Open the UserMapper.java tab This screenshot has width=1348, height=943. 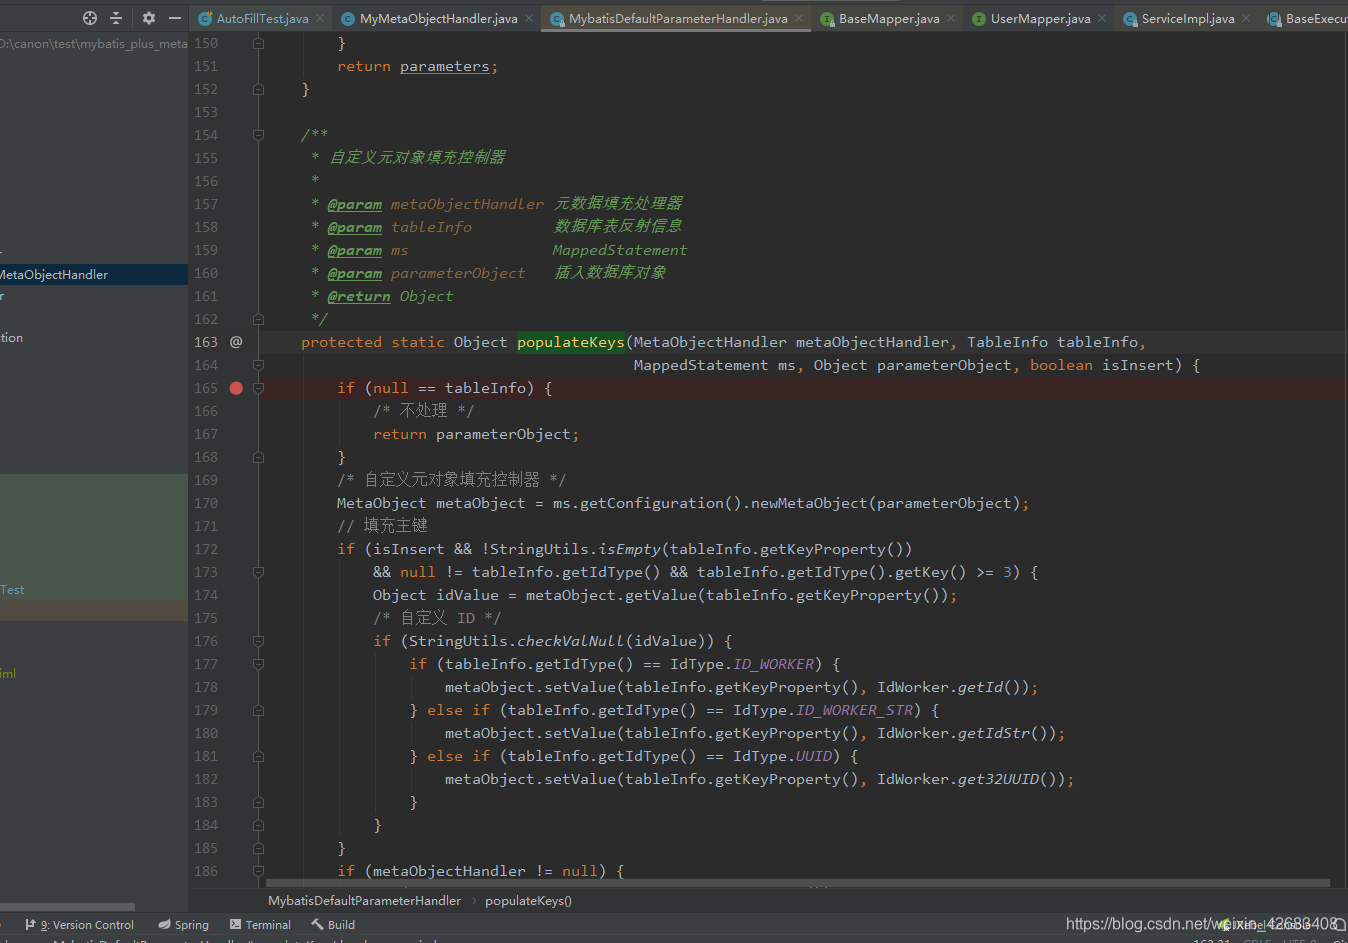pos(1040,18)
